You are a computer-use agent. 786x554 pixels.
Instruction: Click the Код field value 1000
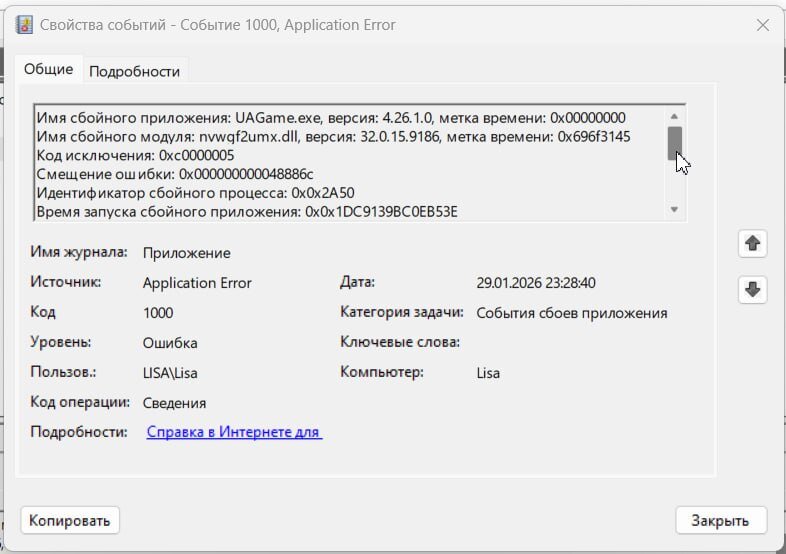[158, 313]
